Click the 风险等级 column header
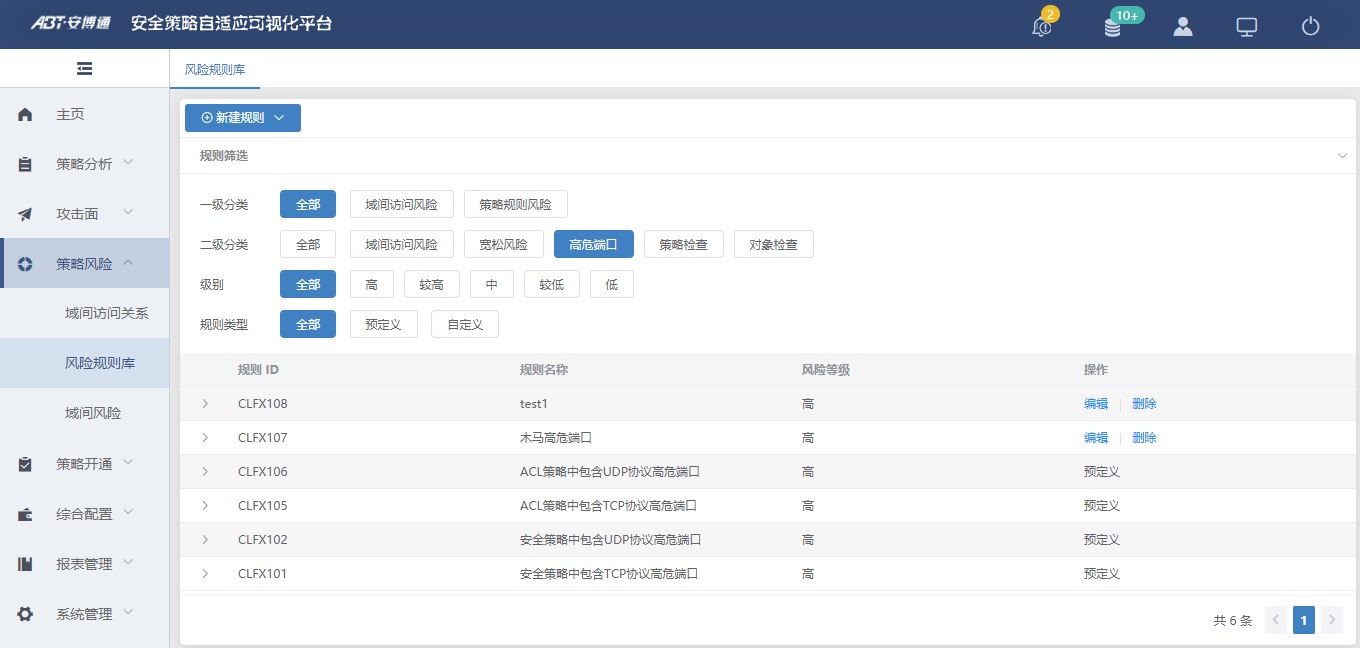This screenshot has height=648, width=1360. (x=826, y=370)
